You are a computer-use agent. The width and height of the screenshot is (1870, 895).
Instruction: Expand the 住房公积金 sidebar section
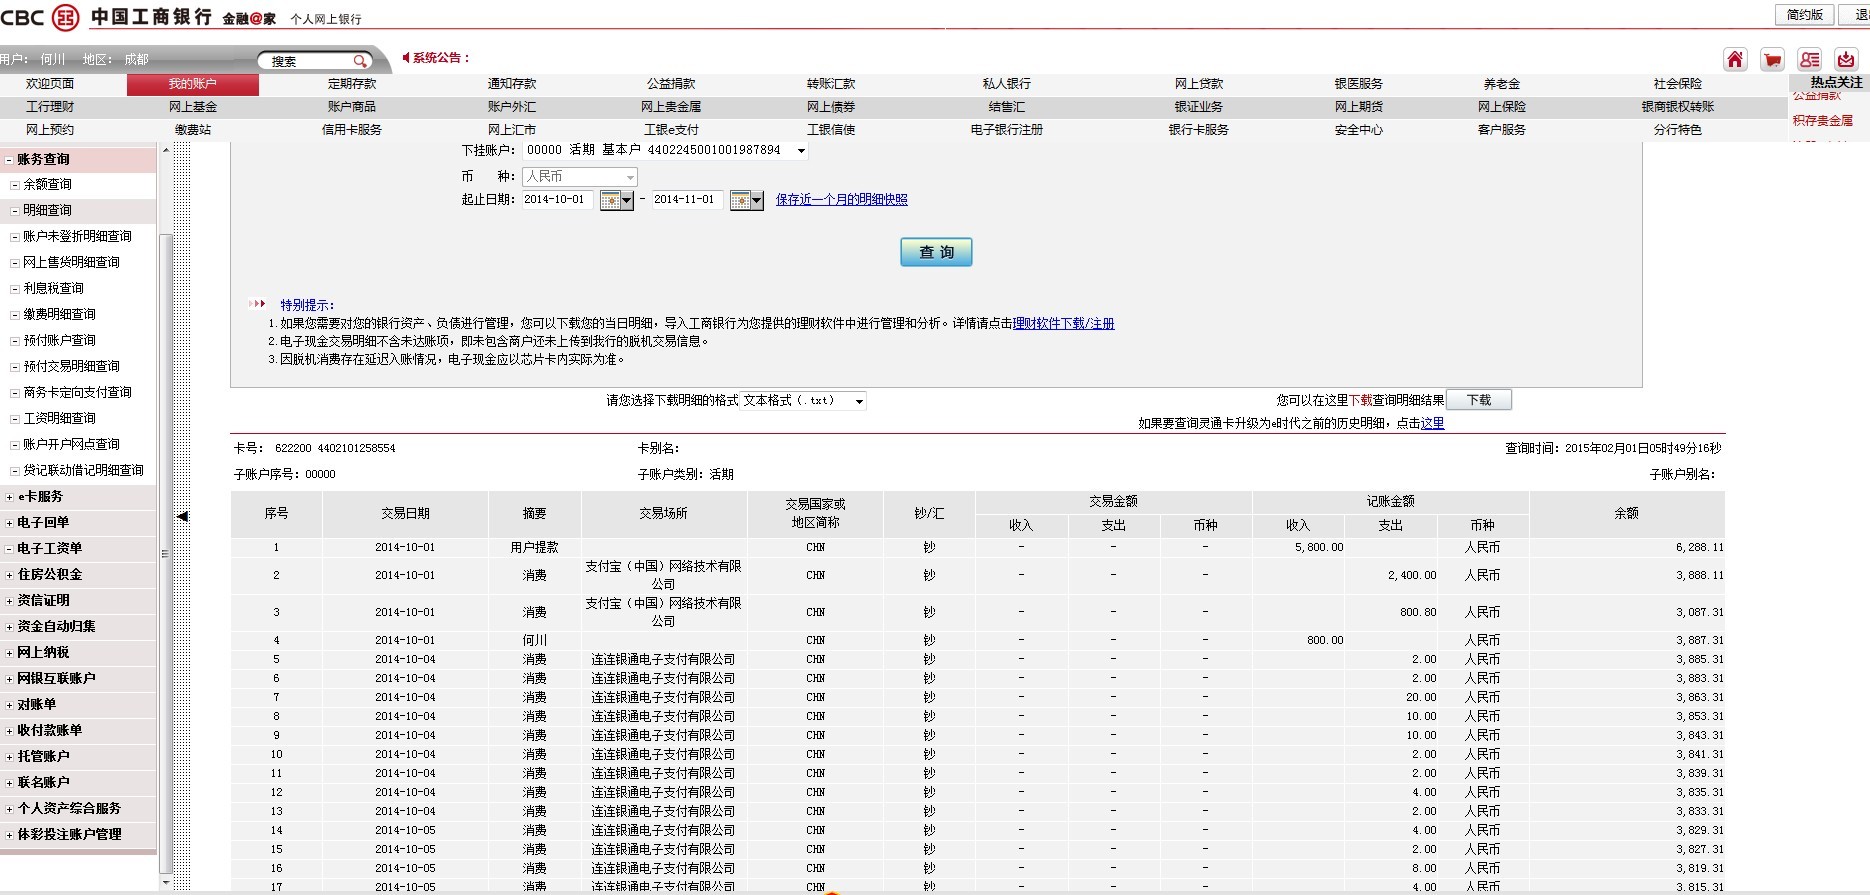tap(10, 575)
